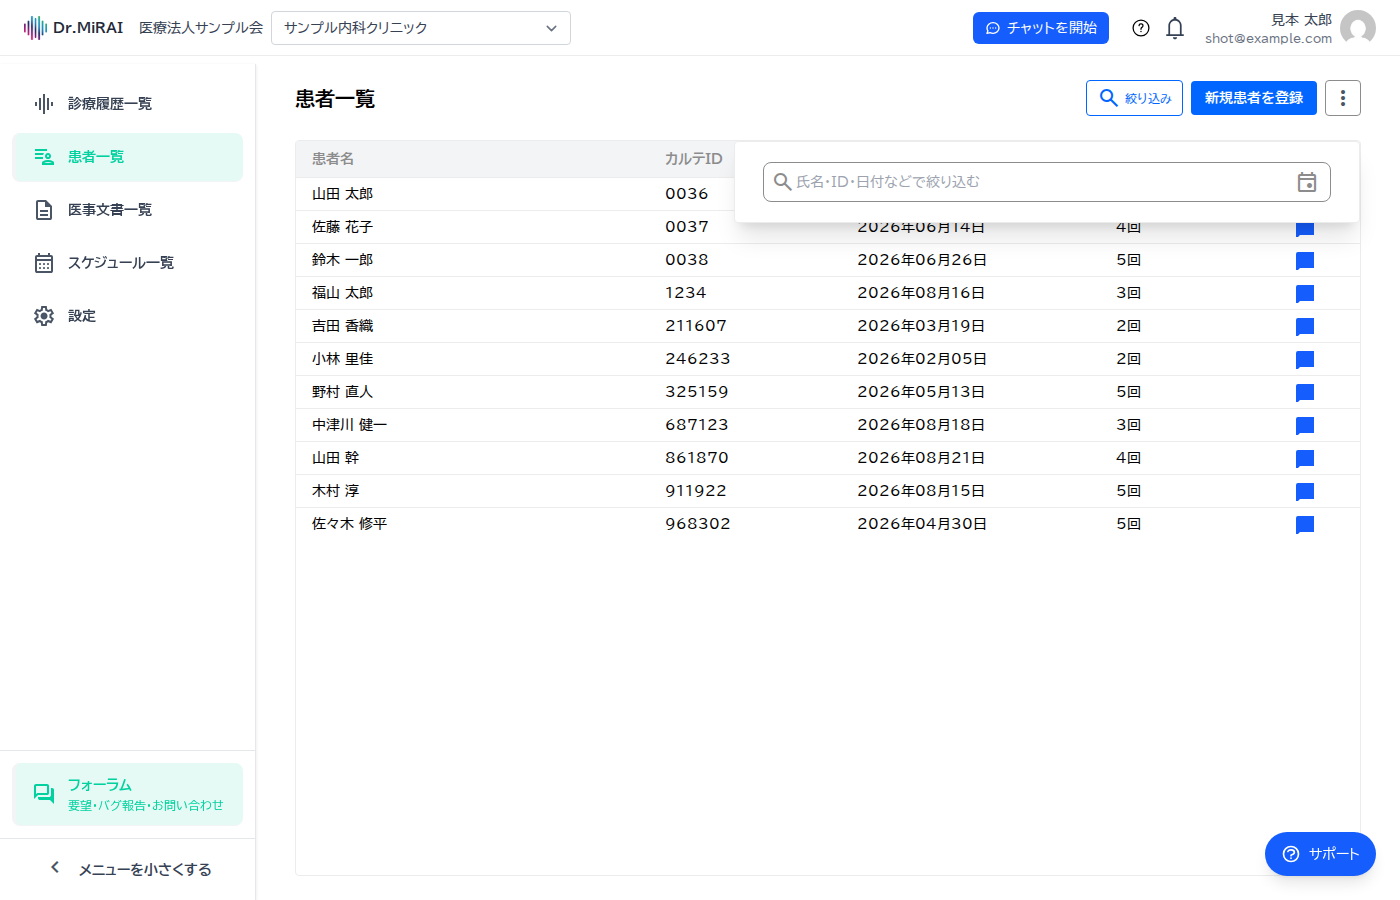Open chat icon for 山田 幹

point(1305,459)
